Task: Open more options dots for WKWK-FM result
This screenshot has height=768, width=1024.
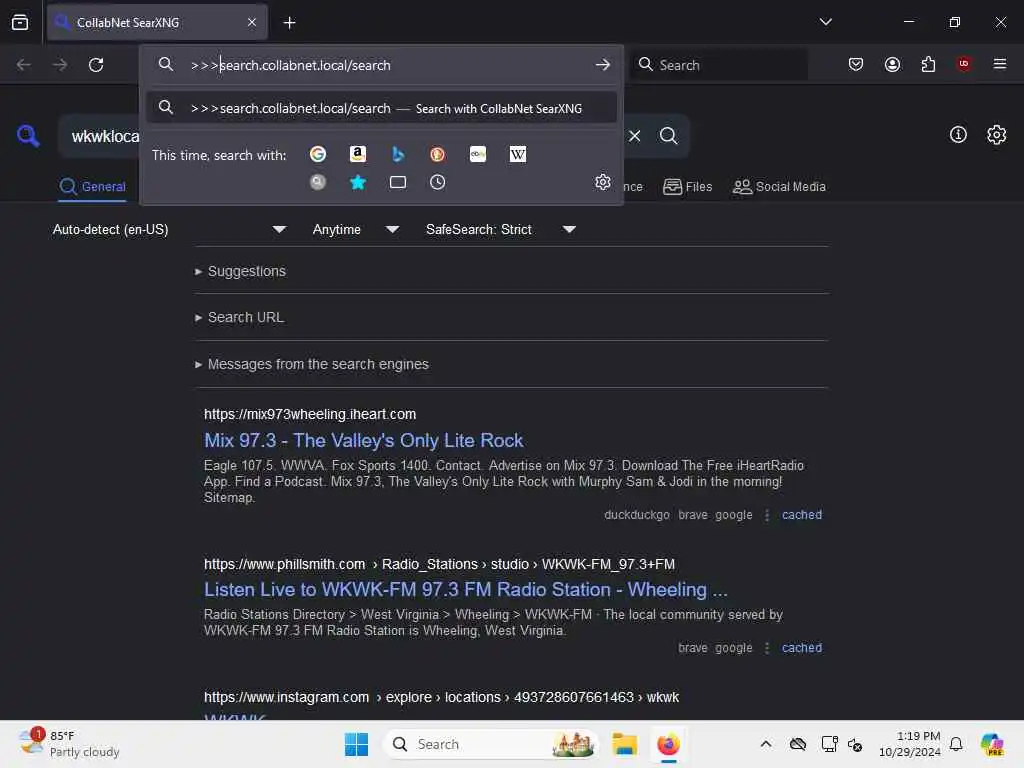Action: 767,648
